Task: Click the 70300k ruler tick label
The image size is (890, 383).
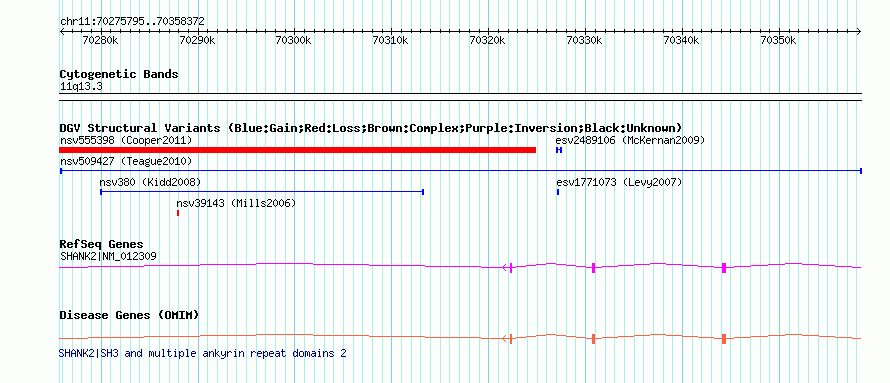Action: (294, 40)
